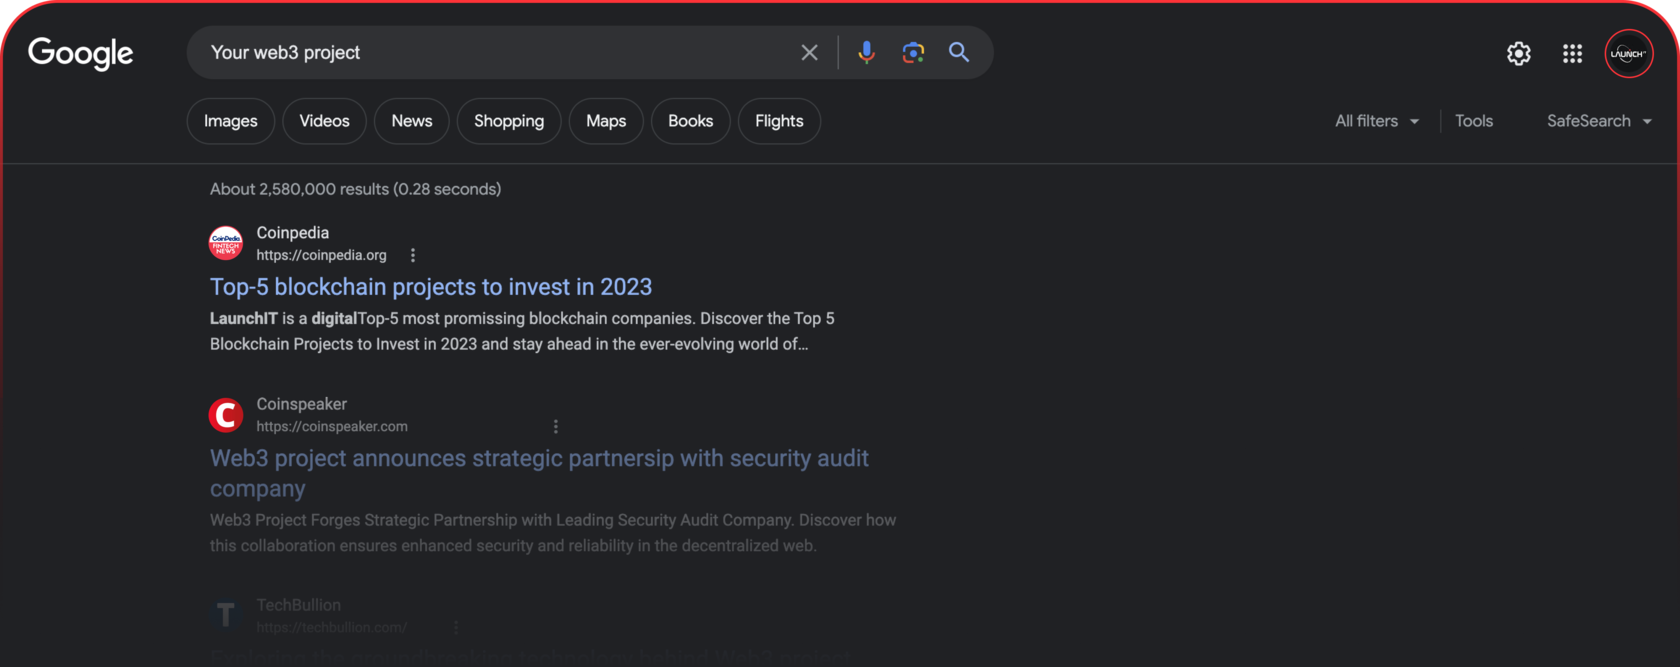Screen dimensions: 1680x667
Task: Click the Google logo
Action: [x=80, y=53]
